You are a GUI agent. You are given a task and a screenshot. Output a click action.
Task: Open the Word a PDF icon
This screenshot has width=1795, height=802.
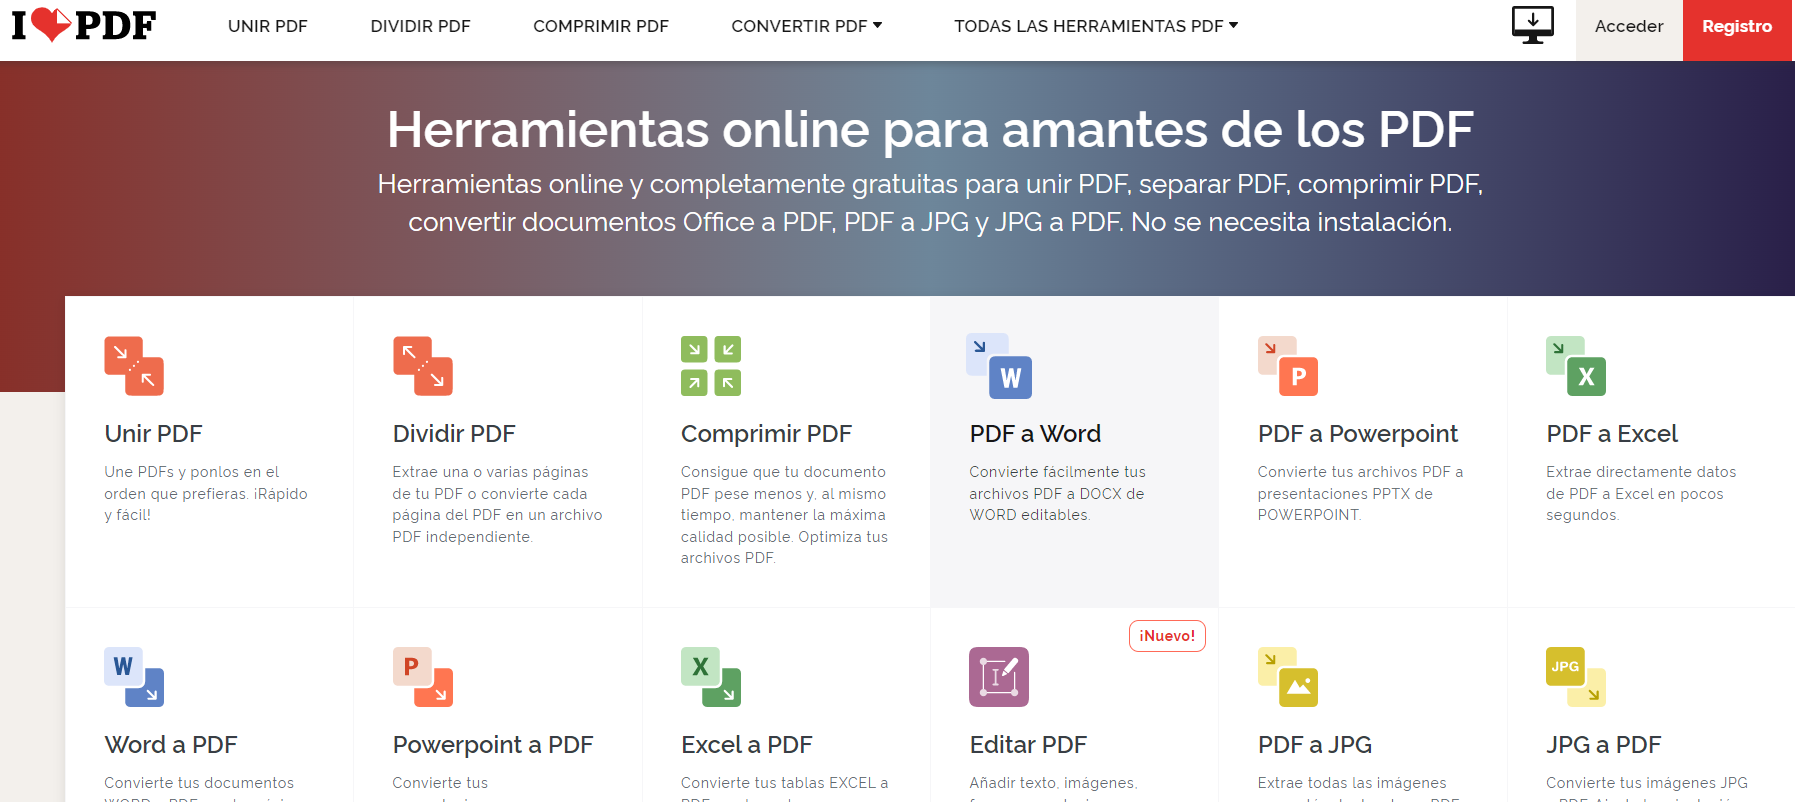point(134,677)
